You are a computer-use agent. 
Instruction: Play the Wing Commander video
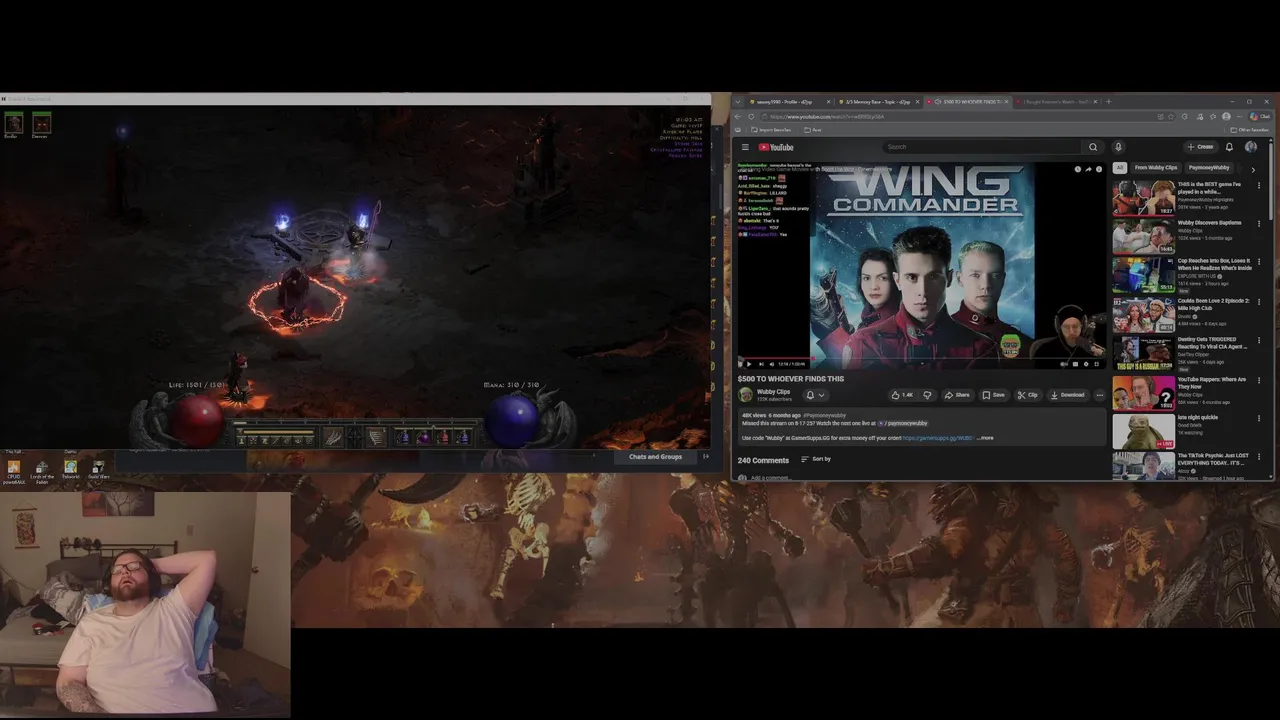click(x=747, y=364)
